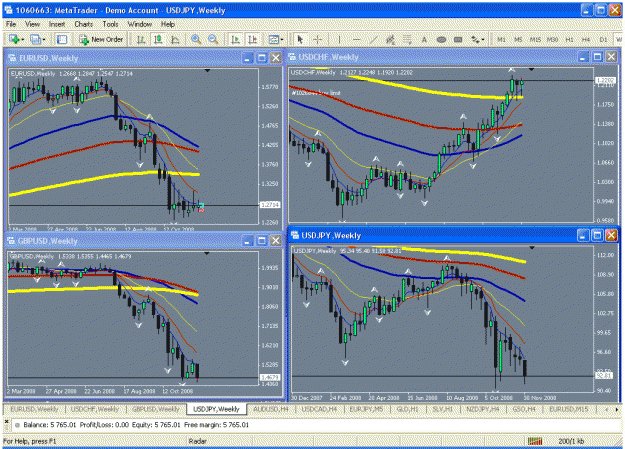Viewport: 625px width, 449px height.
Task: Switch to the USDCAD,H4 chart tab
Action: (x=319, y=409)
